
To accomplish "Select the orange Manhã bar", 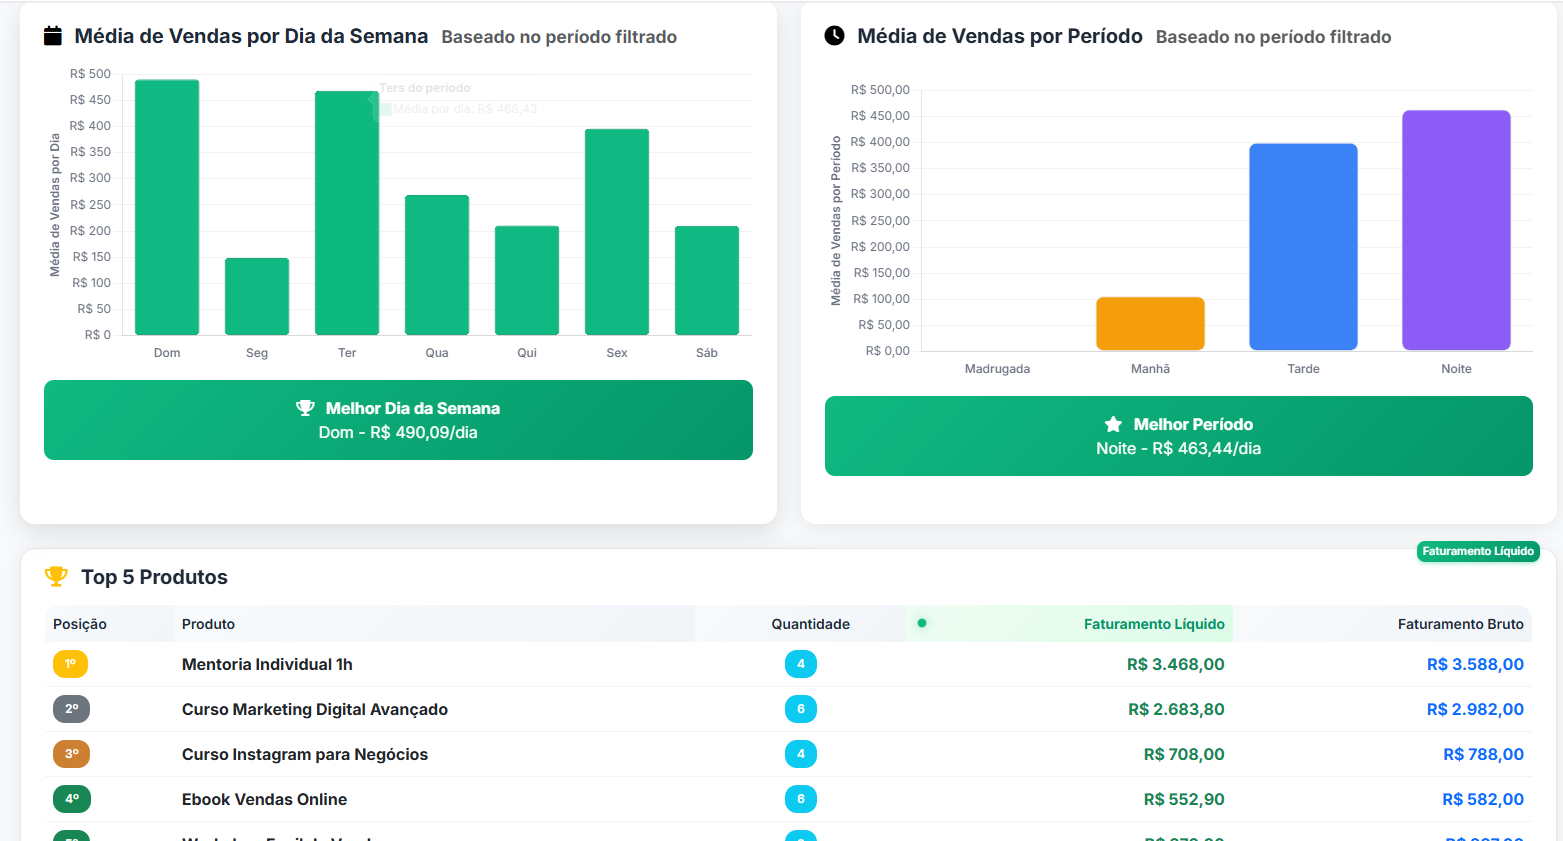I will [1150, 323].
